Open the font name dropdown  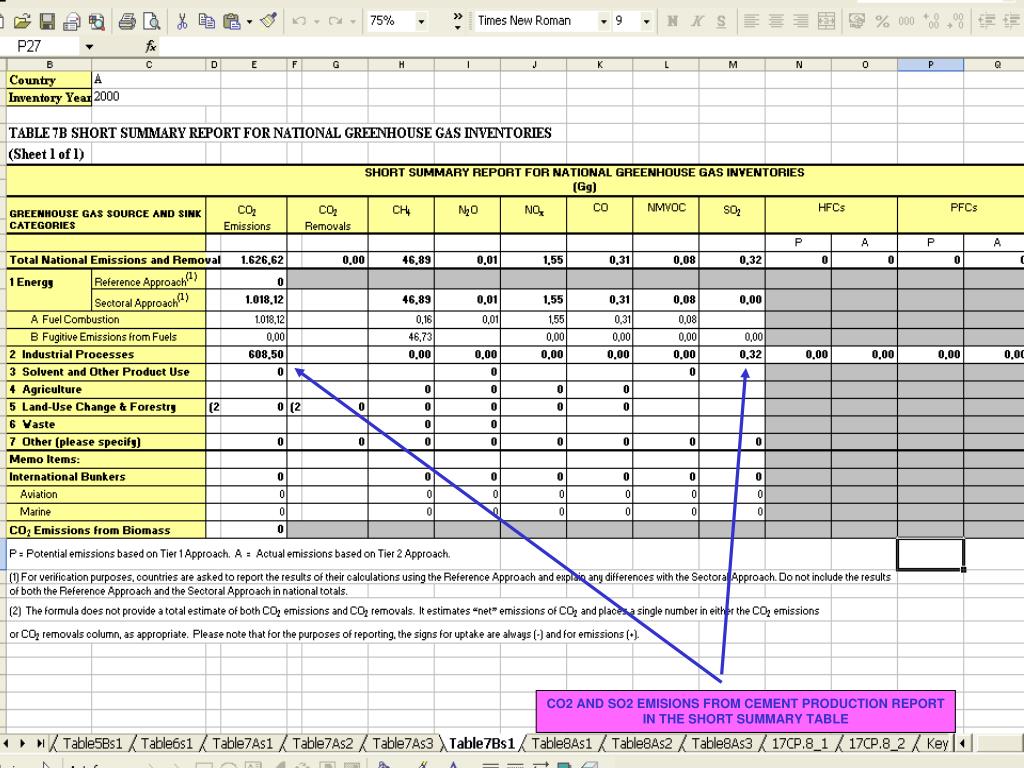pos(603,22)
